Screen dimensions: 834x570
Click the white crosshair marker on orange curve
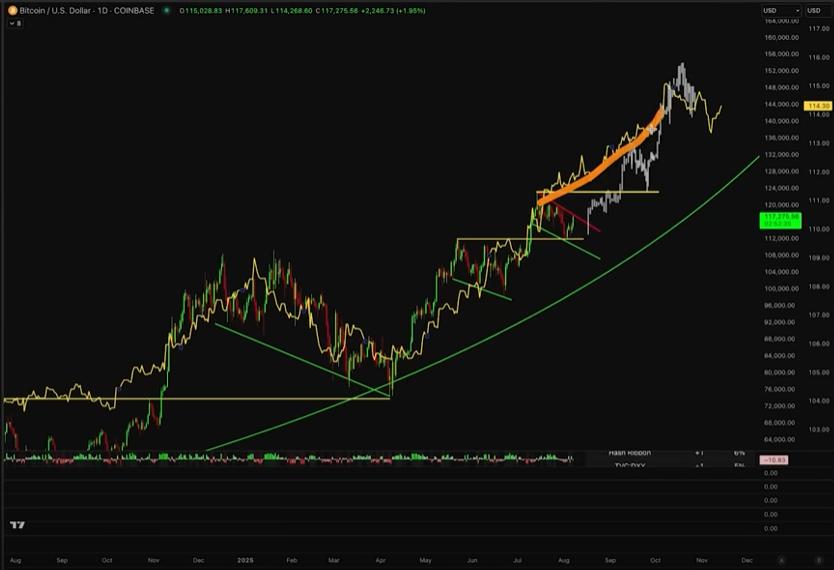click(652, 129)
